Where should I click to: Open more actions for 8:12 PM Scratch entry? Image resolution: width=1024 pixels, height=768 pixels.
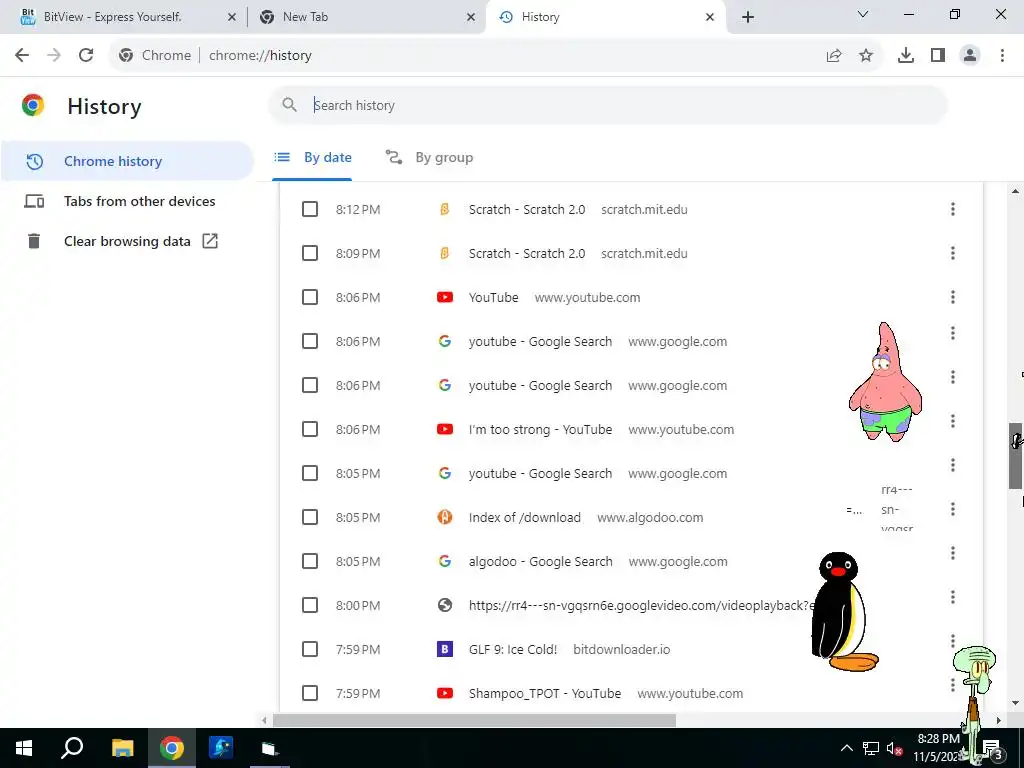coord(953,209)
